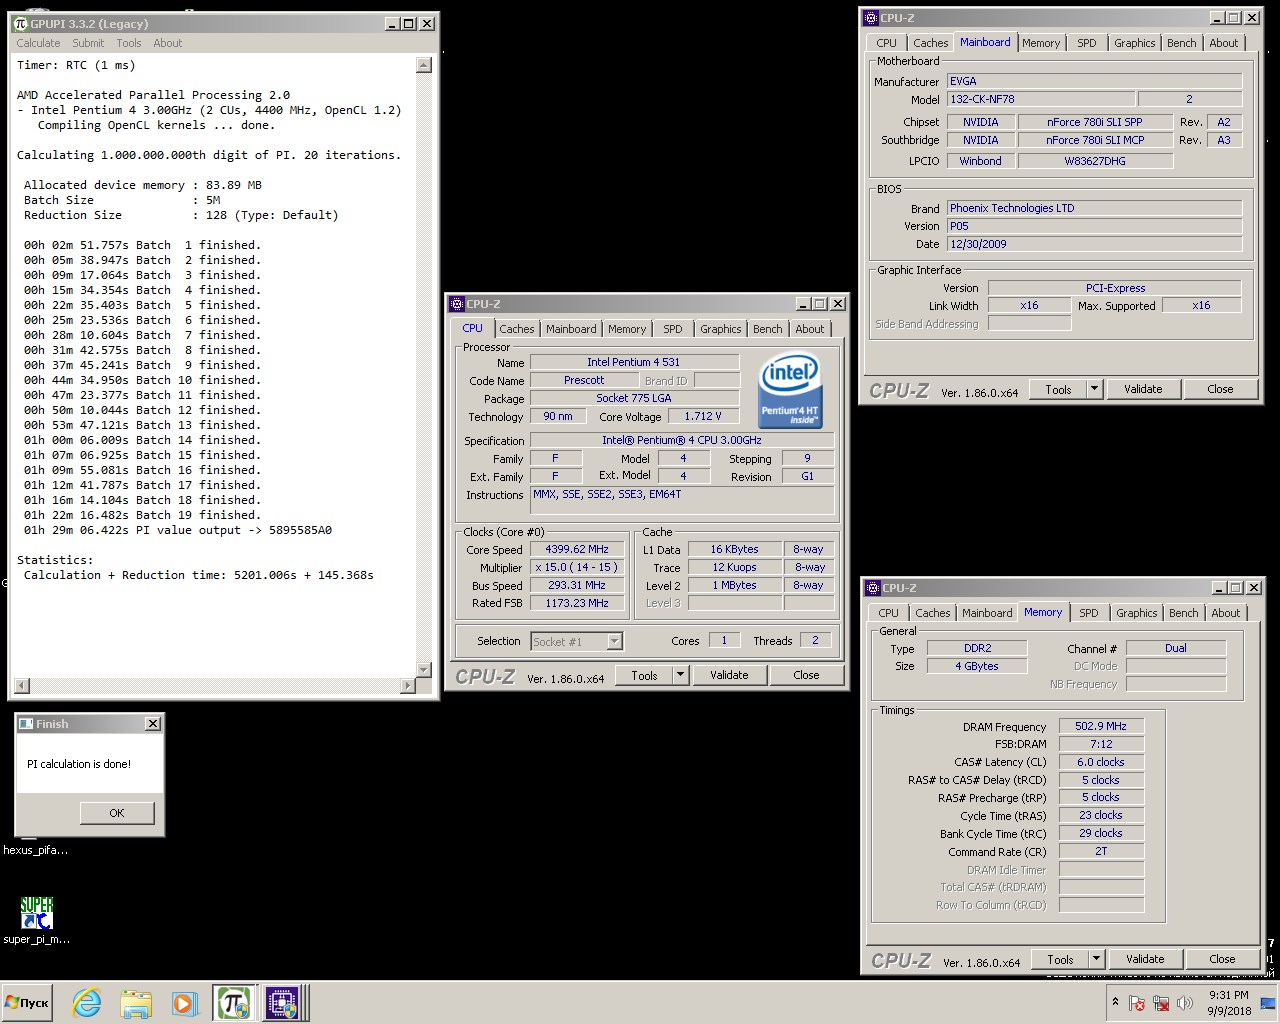Viewport: 1280px width, 1024px height.
Task: Click Close button in CPU-Z Mainboard window
Action: (1220, 389)
